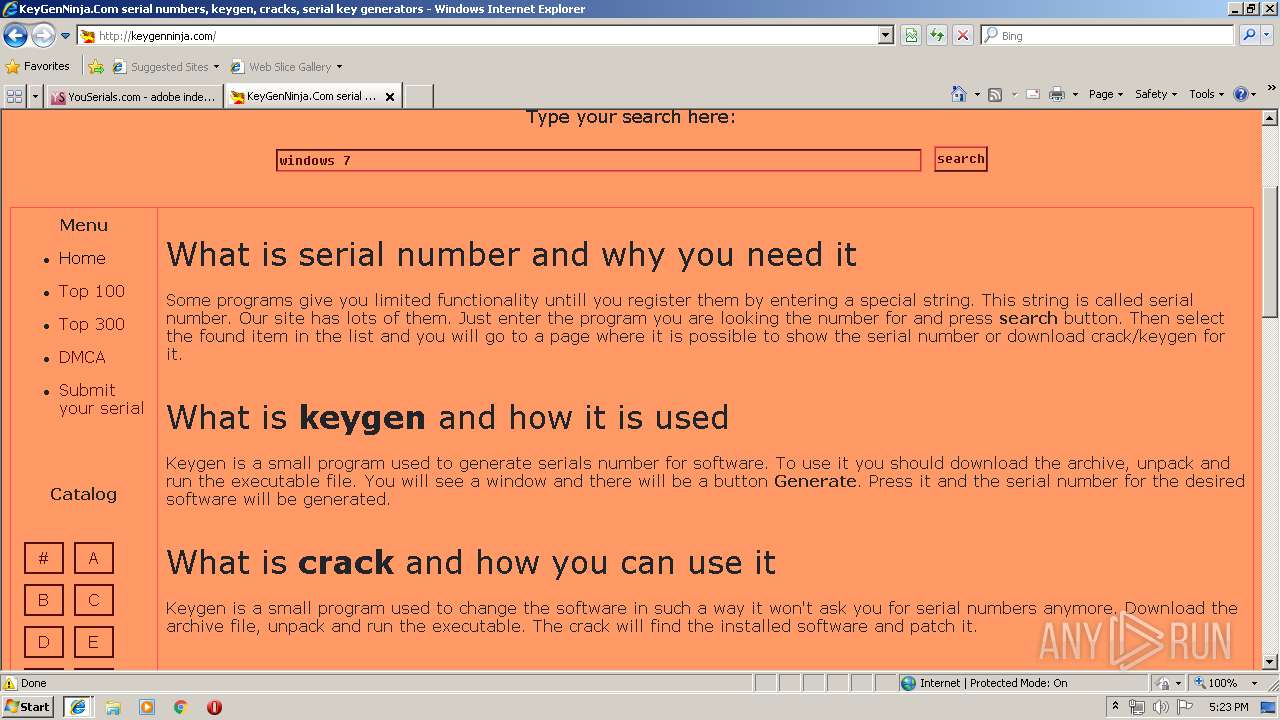Open the Top 300 link

tap(92, 324)
